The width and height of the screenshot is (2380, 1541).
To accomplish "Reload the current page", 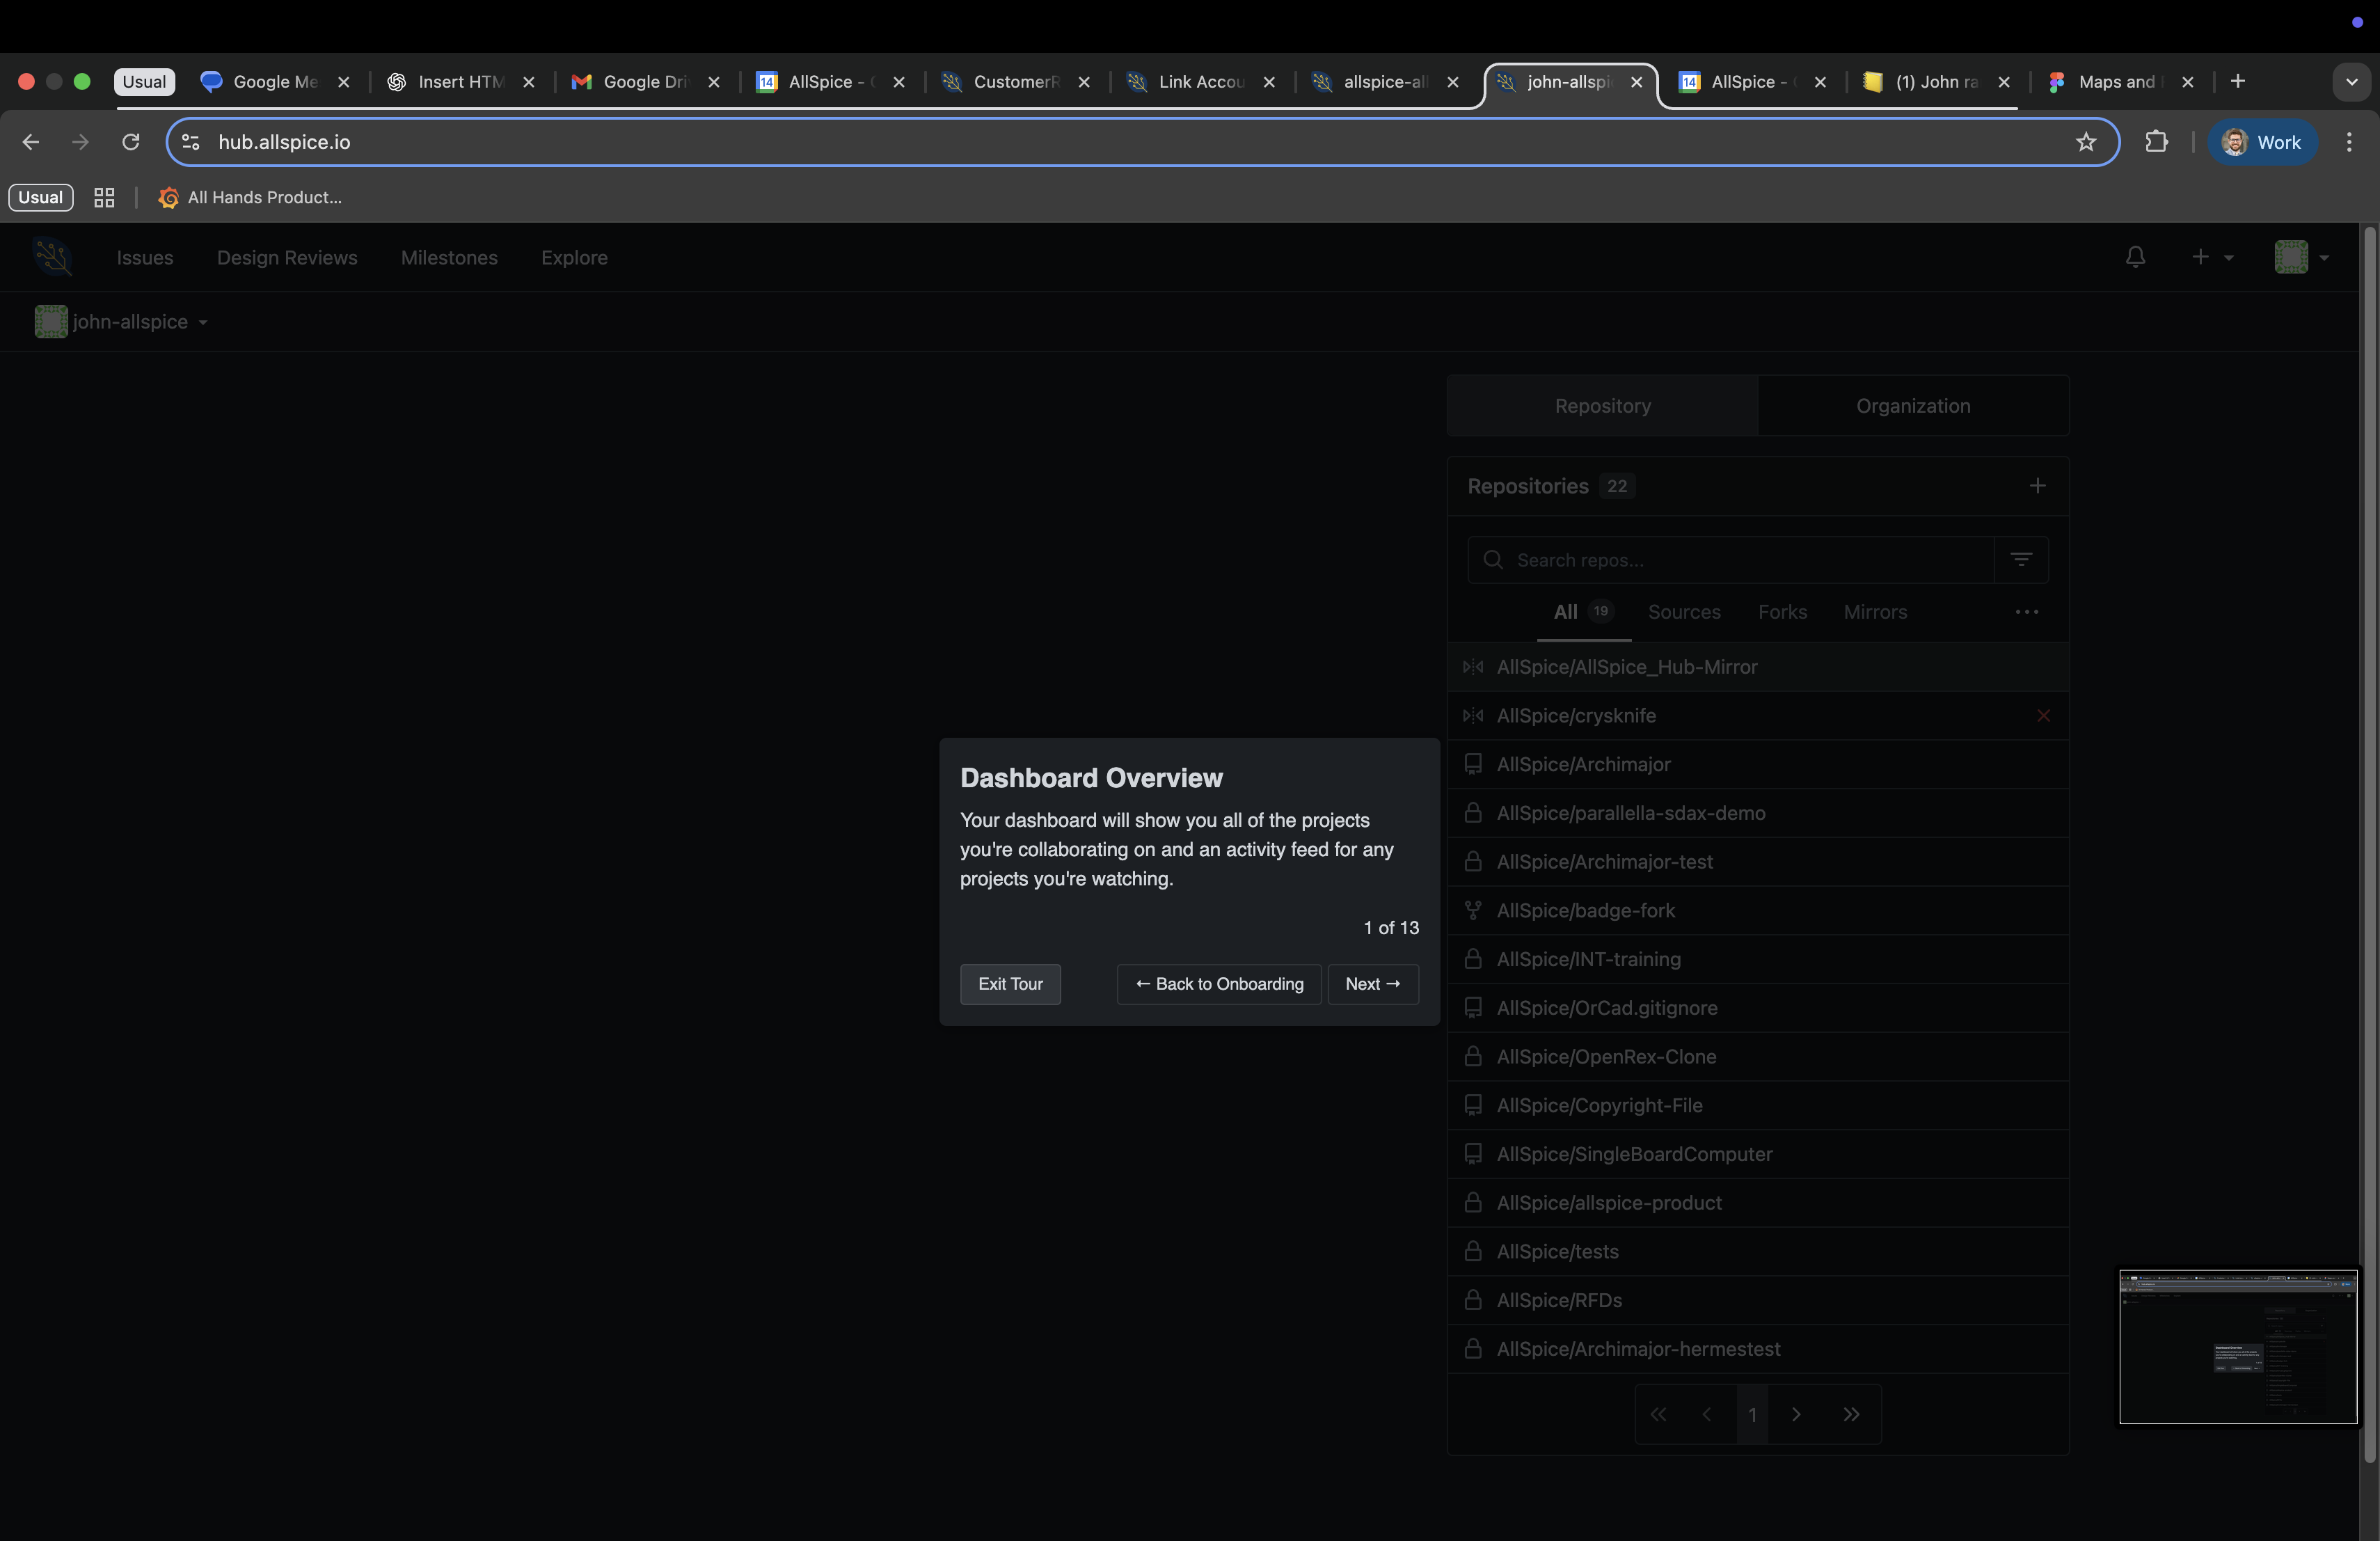I will pos(131,142).
